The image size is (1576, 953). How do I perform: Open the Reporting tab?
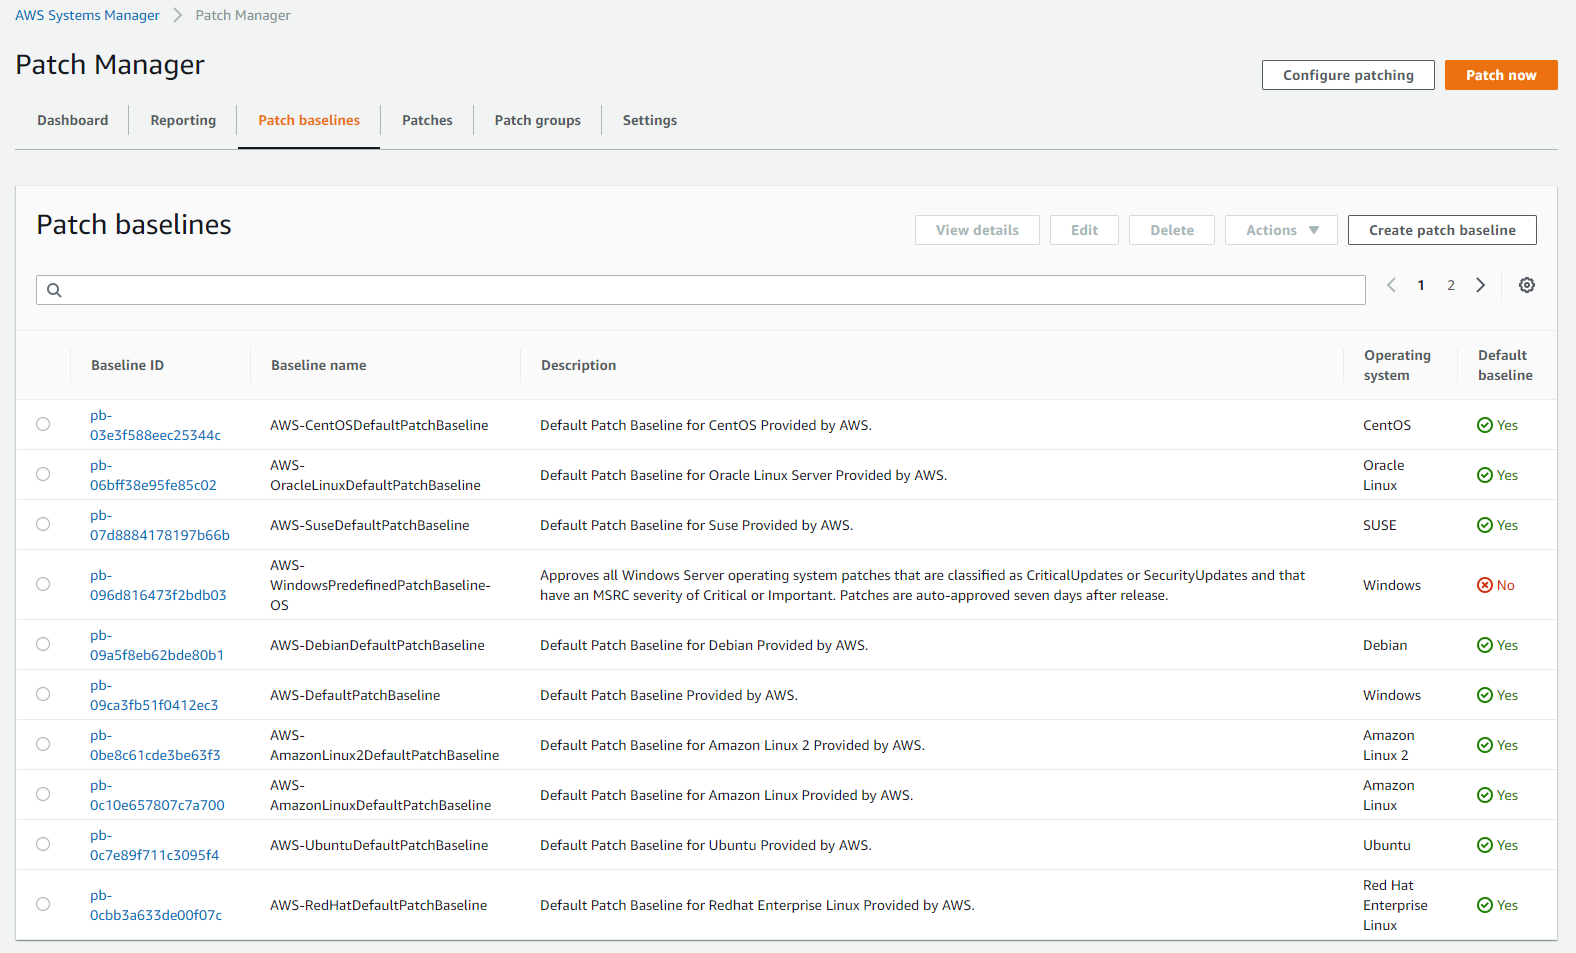(x=183, y=120)
